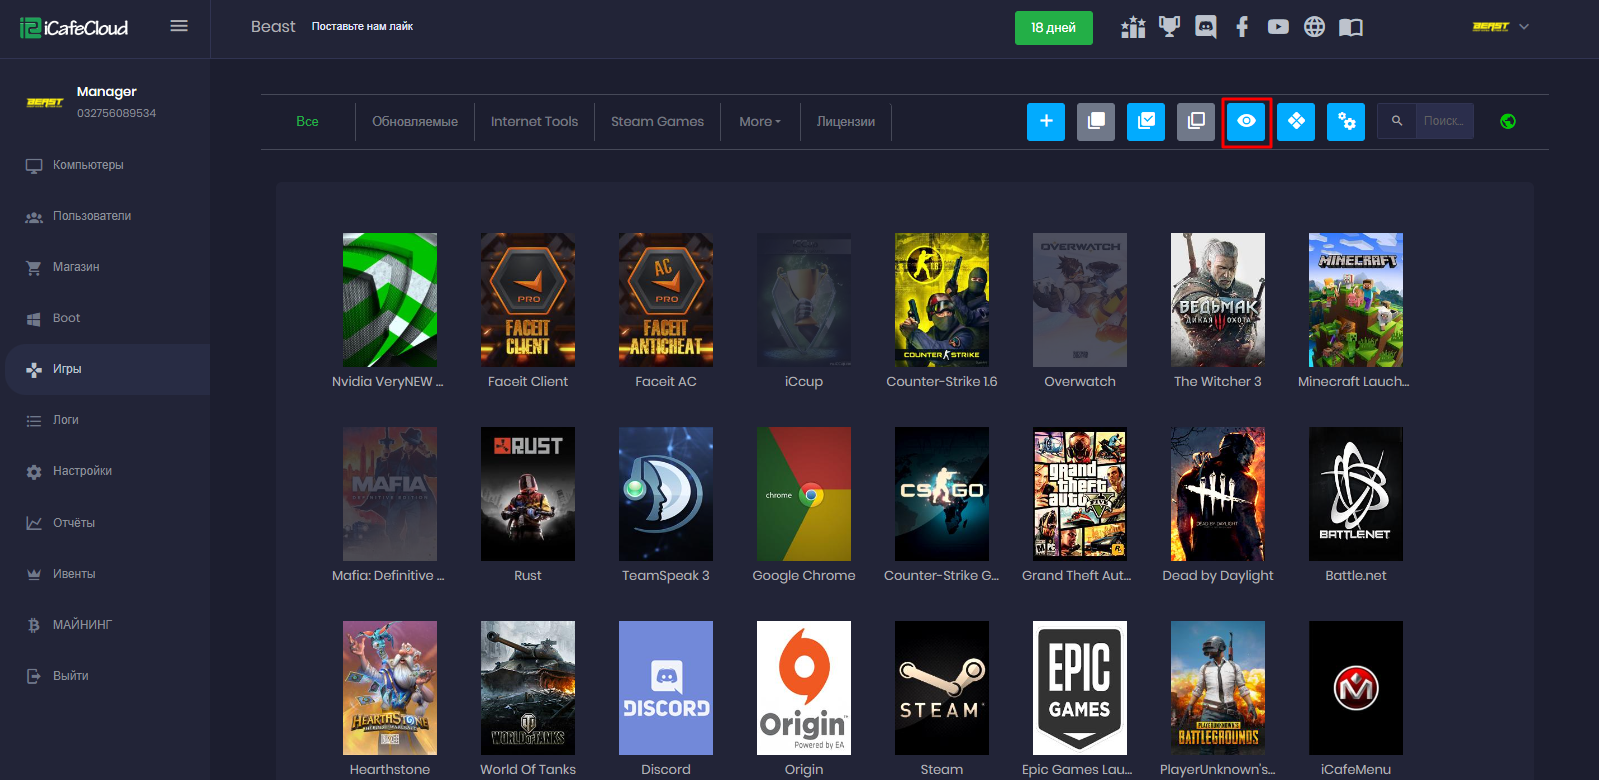This screenshot has height=780, width=1599.
Task: Open the Faceit AC tile
Action: 666,300
